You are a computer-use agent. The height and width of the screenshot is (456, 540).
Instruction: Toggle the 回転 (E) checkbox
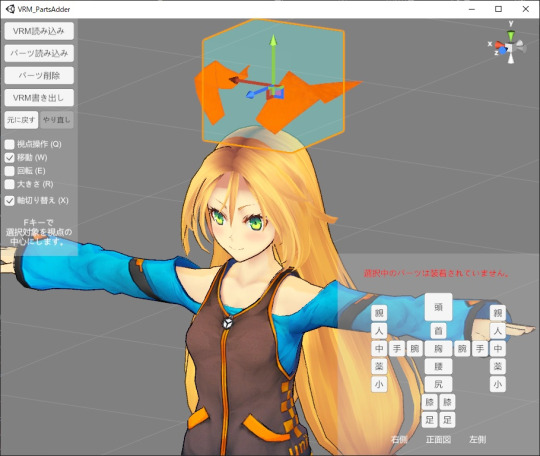click(x=10, y=171)
